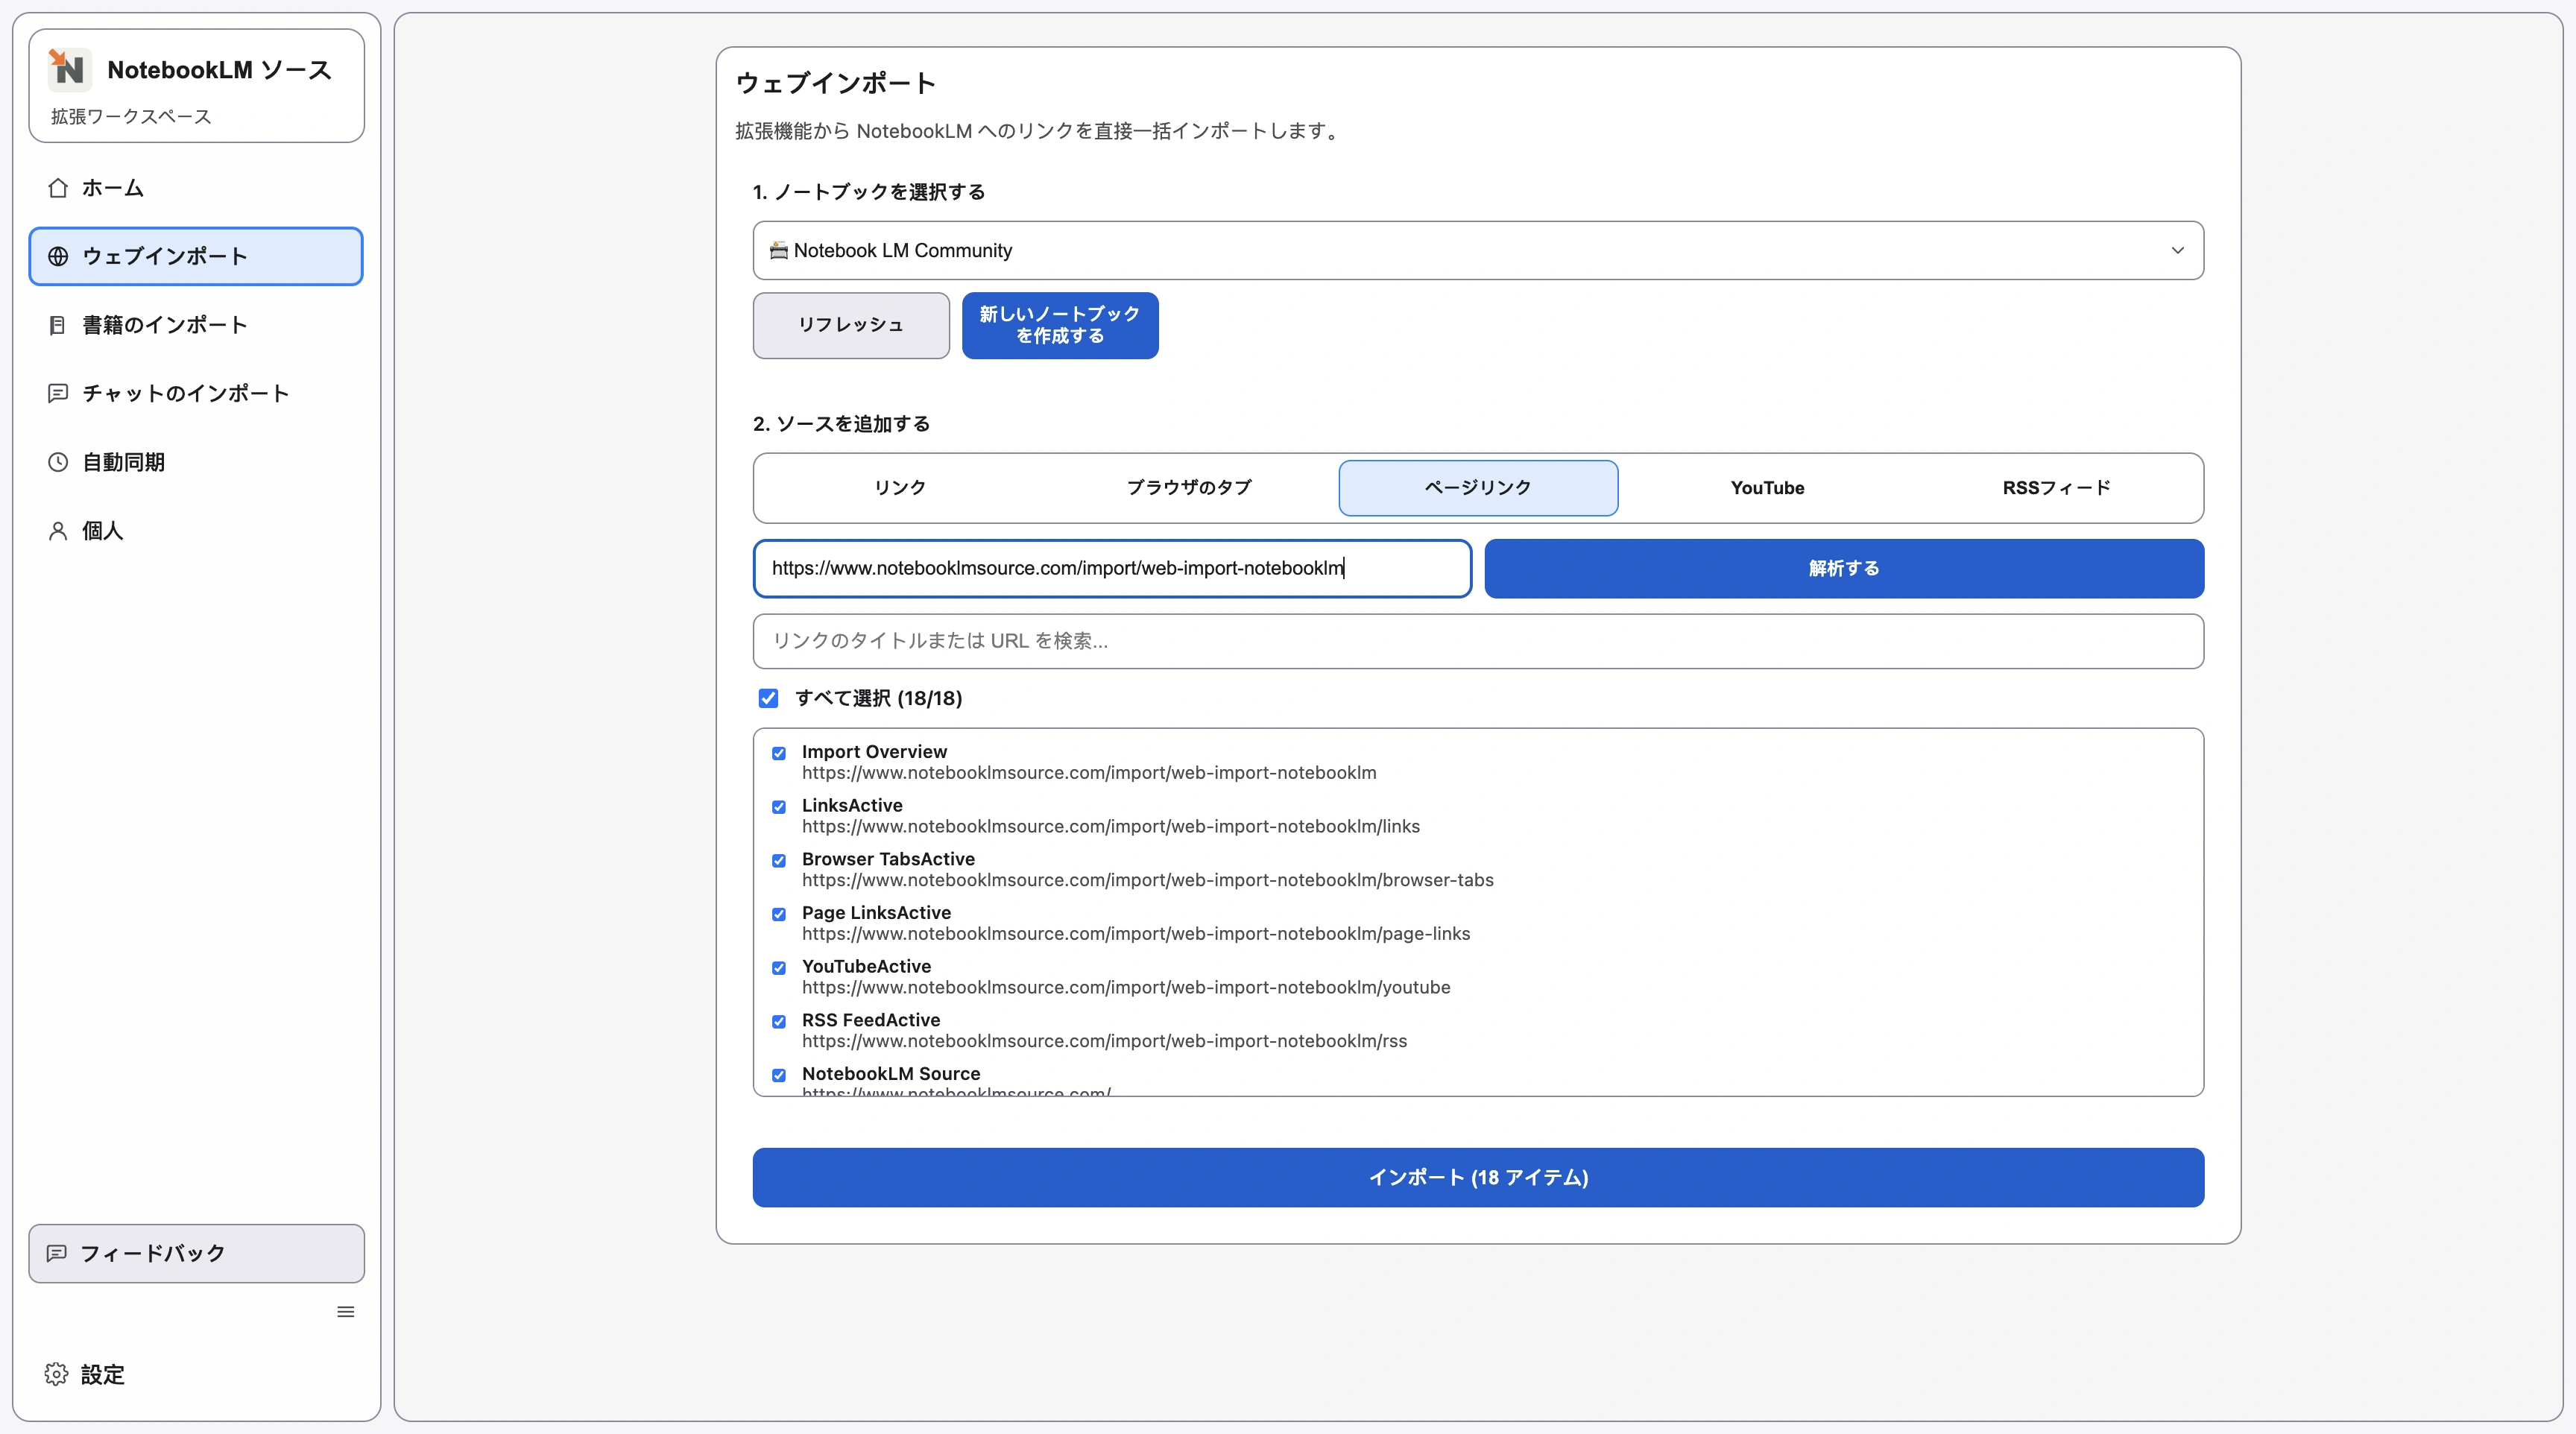The image size is (2576, 1434).
Task: Switch to the RSSフィード tab
Action: tap(2056, 488)
